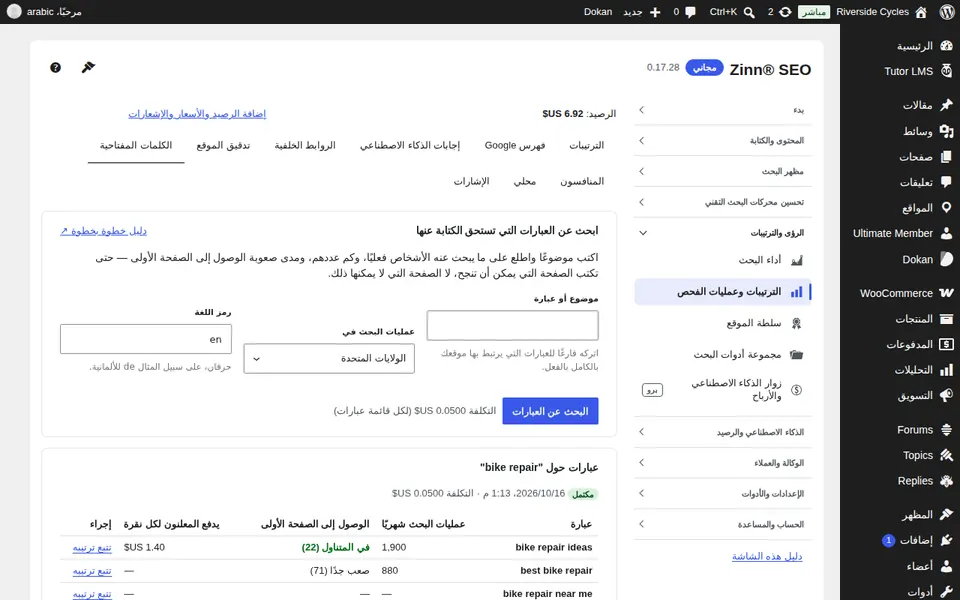Switch to فهرس Google tab
The height and width of the screenshot is (600, 960).
515,146
